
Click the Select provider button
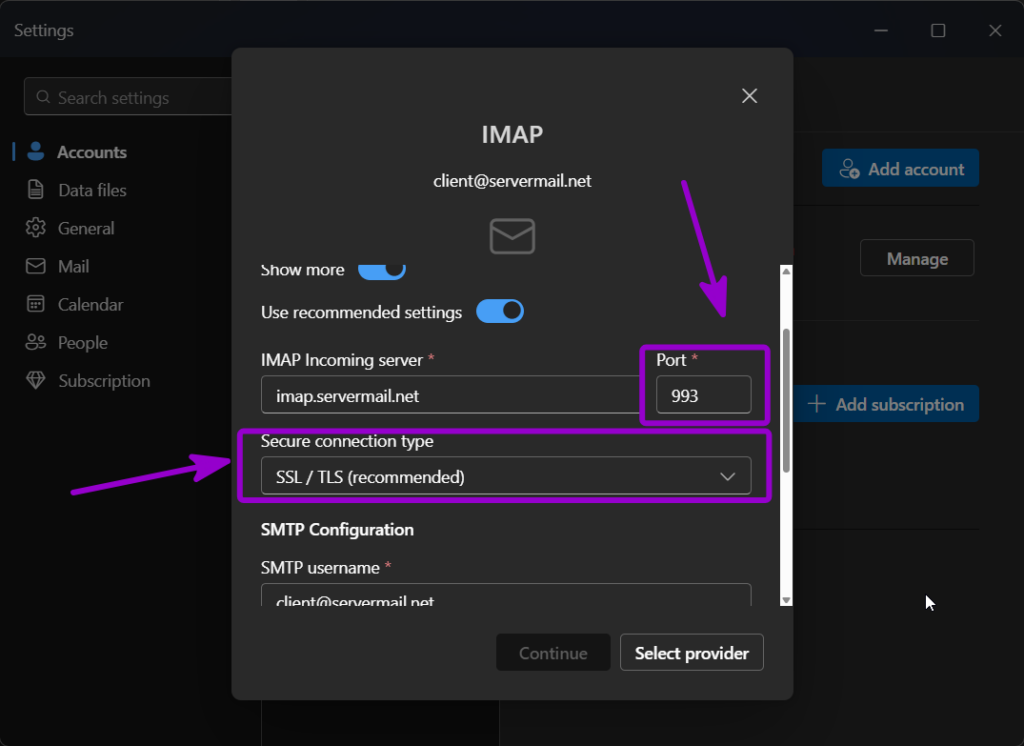click(x=692, y=653)
